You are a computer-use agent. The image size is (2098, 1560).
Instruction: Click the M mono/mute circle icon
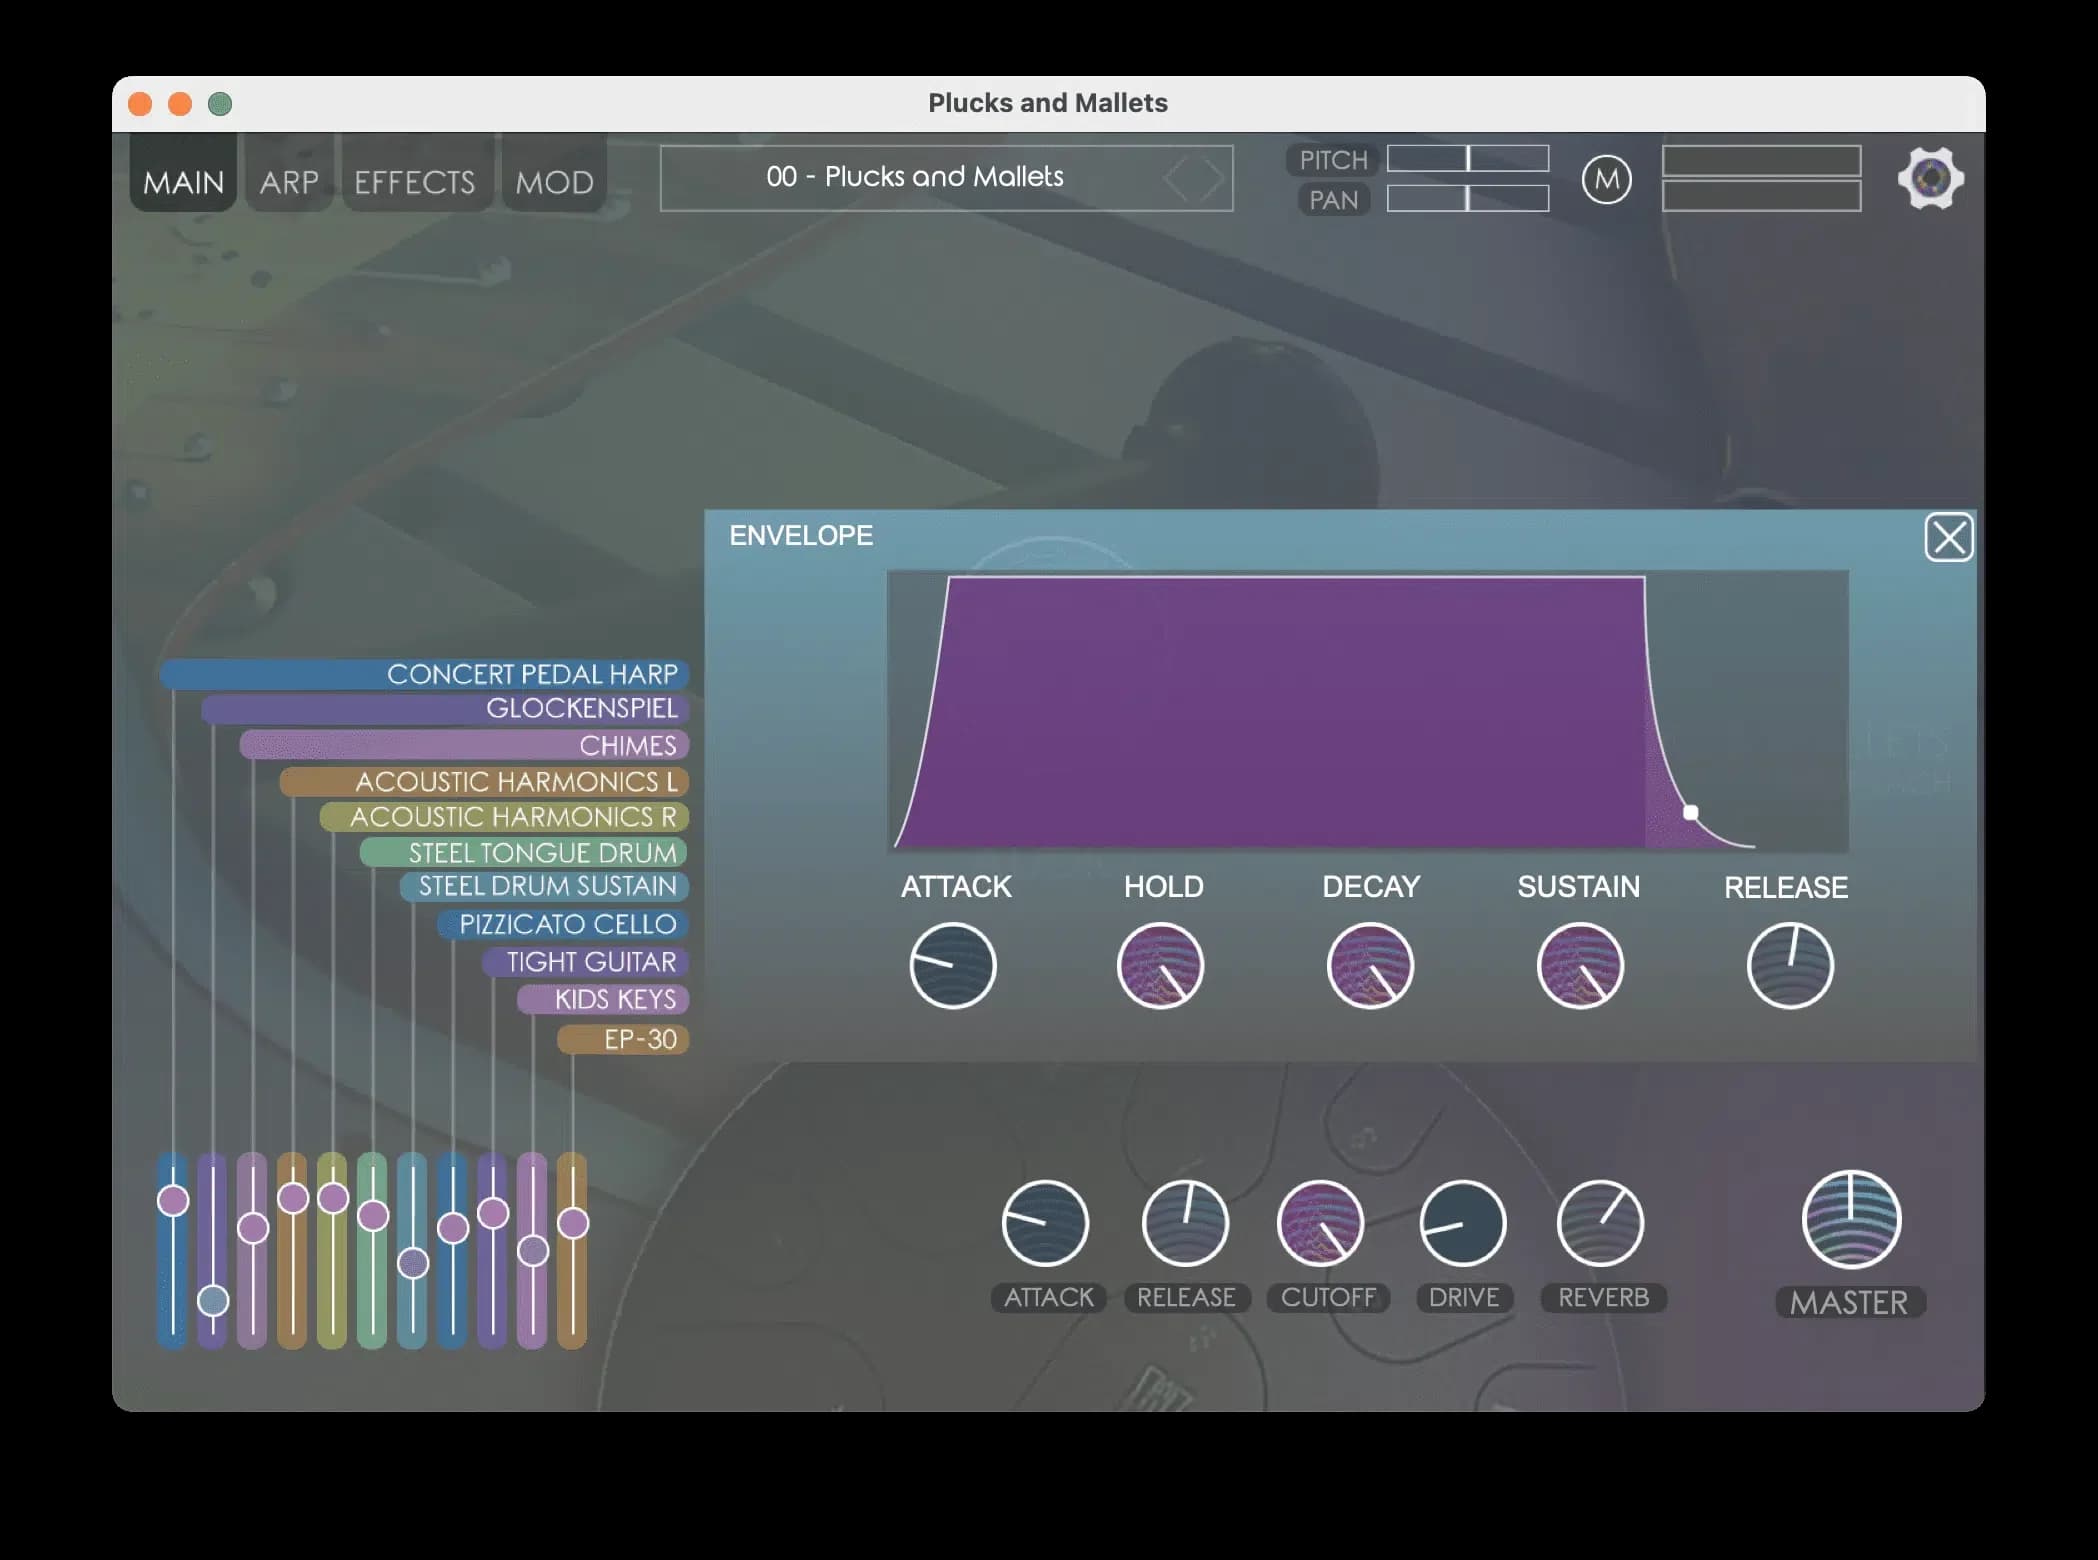click(x=1606, y=178)
